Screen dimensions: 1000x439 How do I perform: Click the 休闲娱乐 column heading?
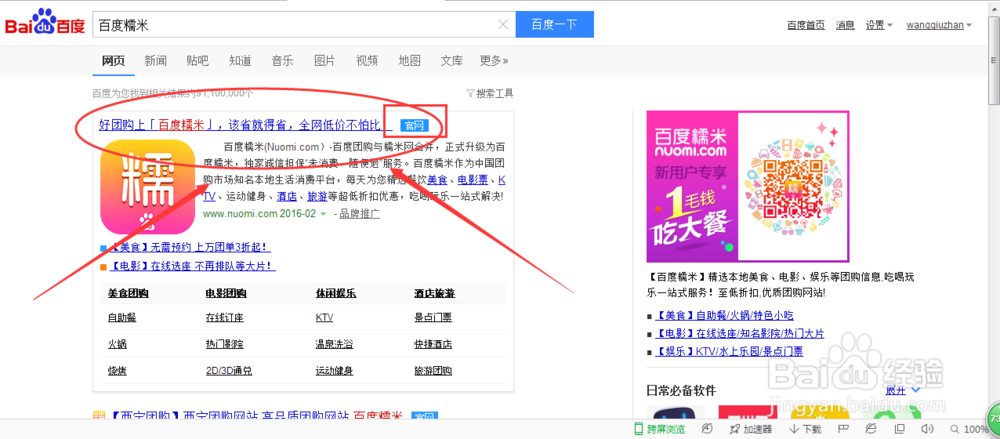tap(336, 294)
